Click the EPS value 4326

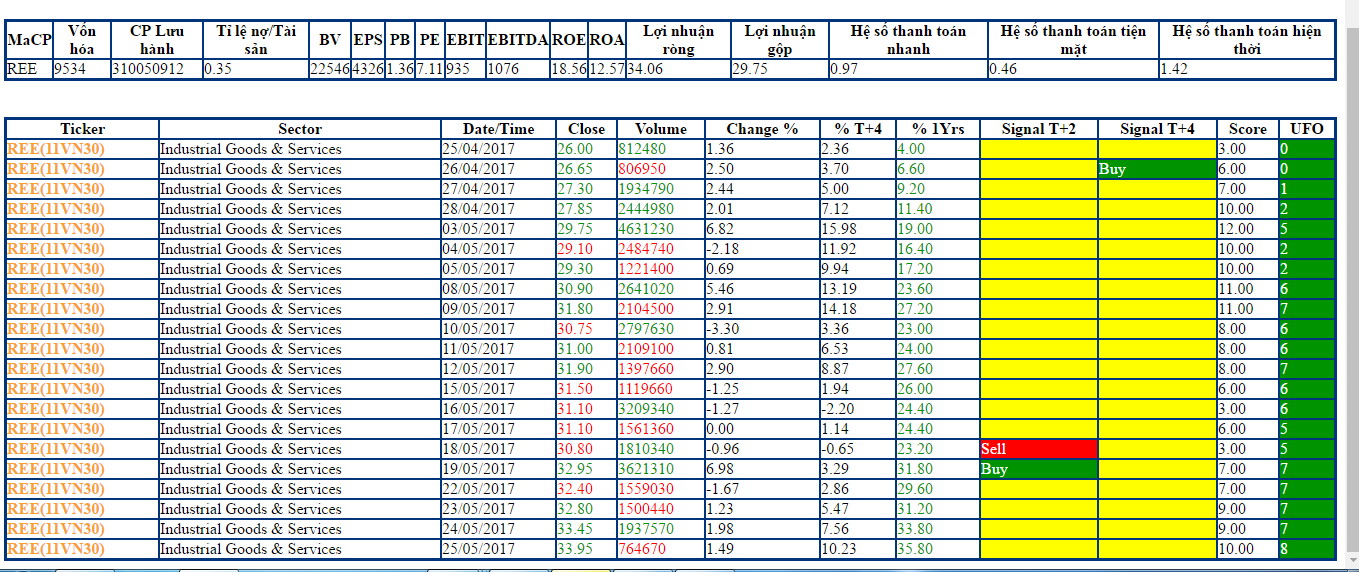pos(368,69)
